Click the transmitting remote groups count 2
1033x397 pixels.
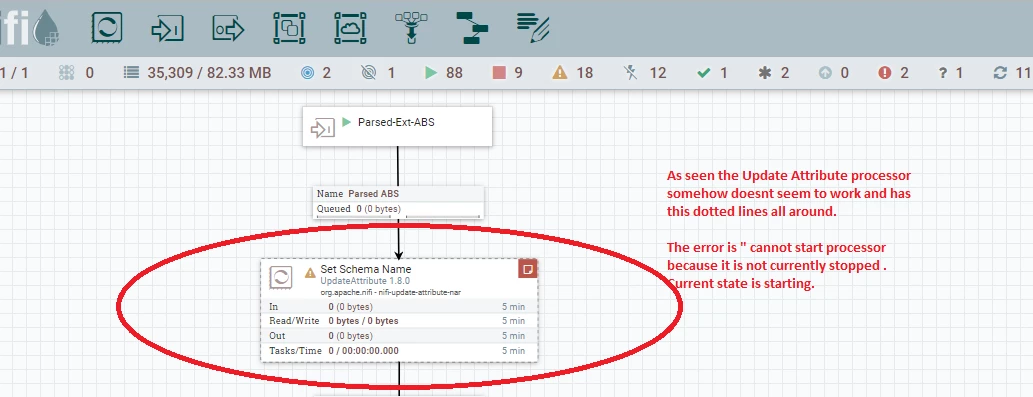click(316, 72)
